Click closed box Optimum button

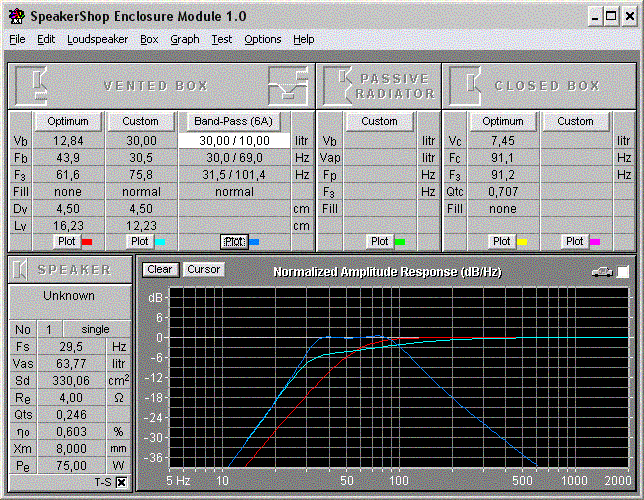503,121
